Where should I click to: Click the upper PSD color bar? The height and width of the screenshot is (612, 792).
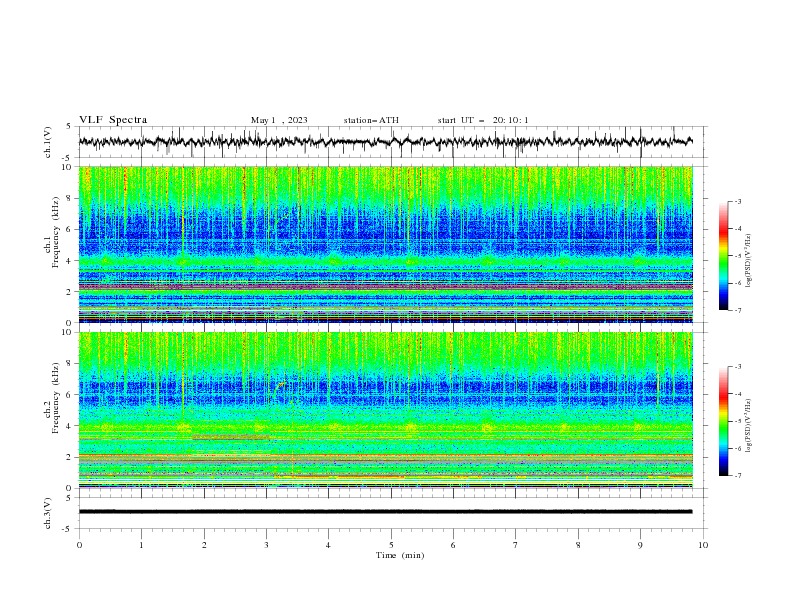[x=723, y=256]
